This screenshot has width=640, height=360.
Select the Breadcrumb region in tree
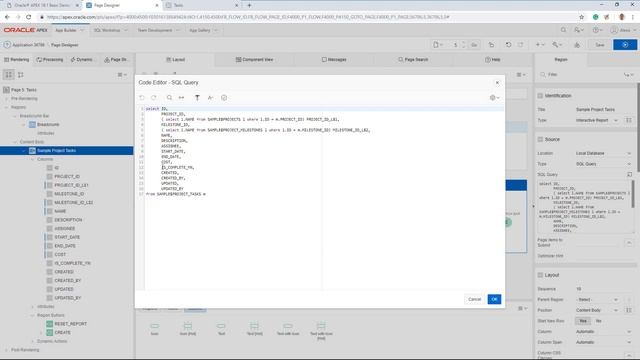point(48,124)
